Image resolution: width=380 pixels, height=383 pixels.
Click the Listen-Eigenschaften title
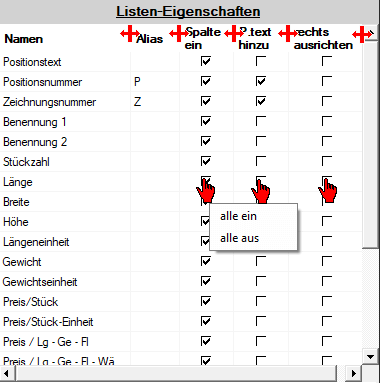[188, 12]
